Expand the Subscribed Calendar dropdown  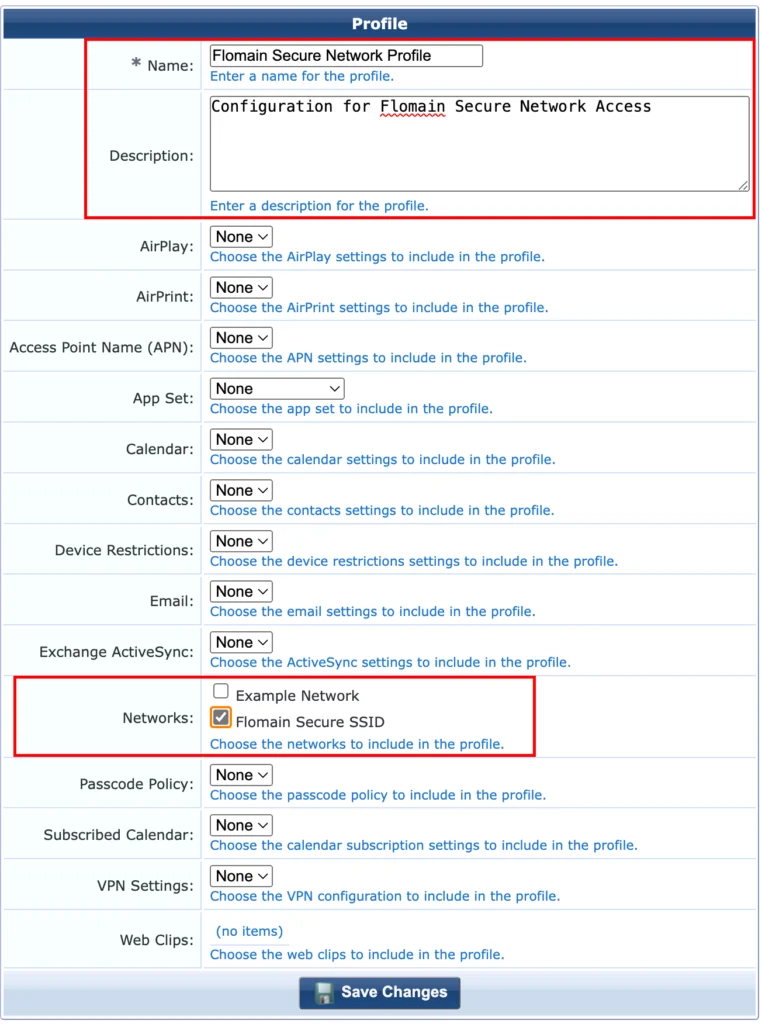(240, 824)
